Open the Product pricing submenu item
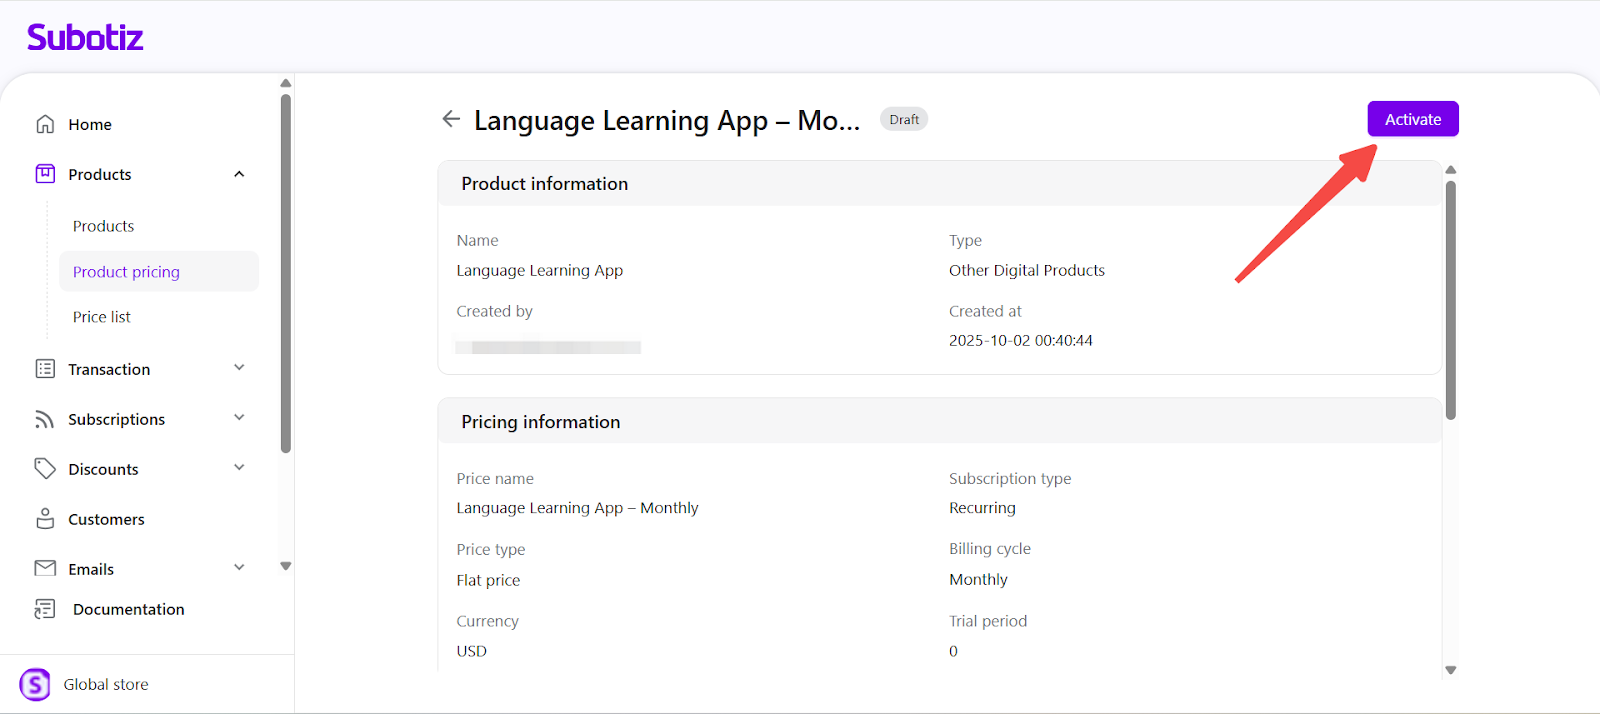Viewport: 1600px width, 714px height. [x=126, y=272]
